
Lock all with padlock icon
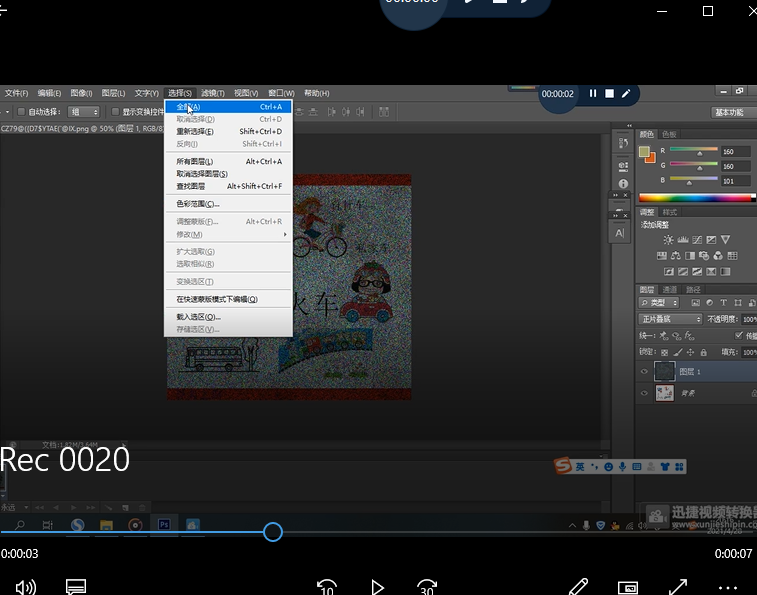click(x=703, y=353)
